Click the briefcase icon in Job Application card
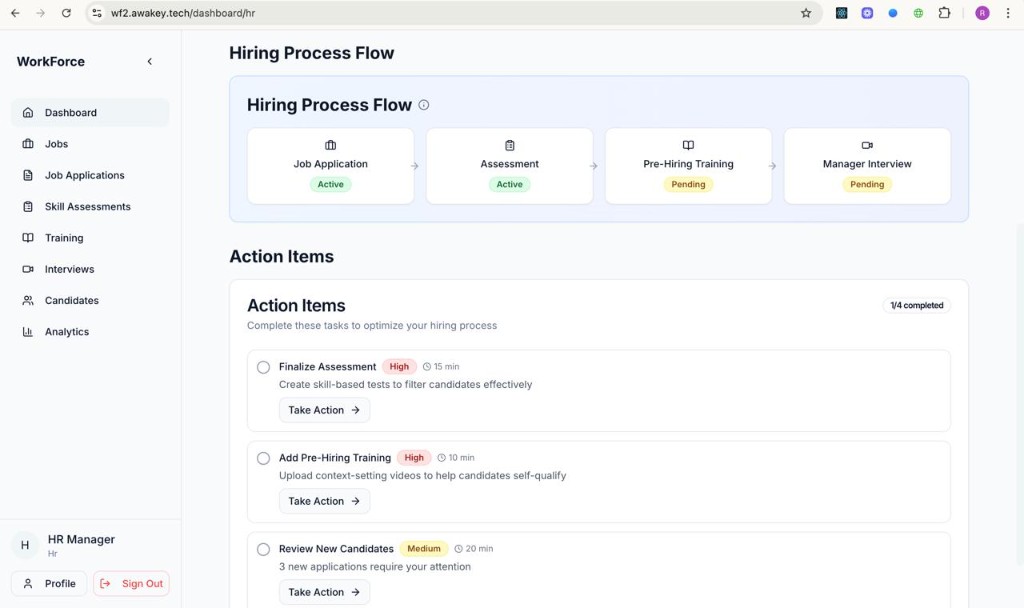The width and height of the screenshot is (1024, 608). tap(330, 145)
